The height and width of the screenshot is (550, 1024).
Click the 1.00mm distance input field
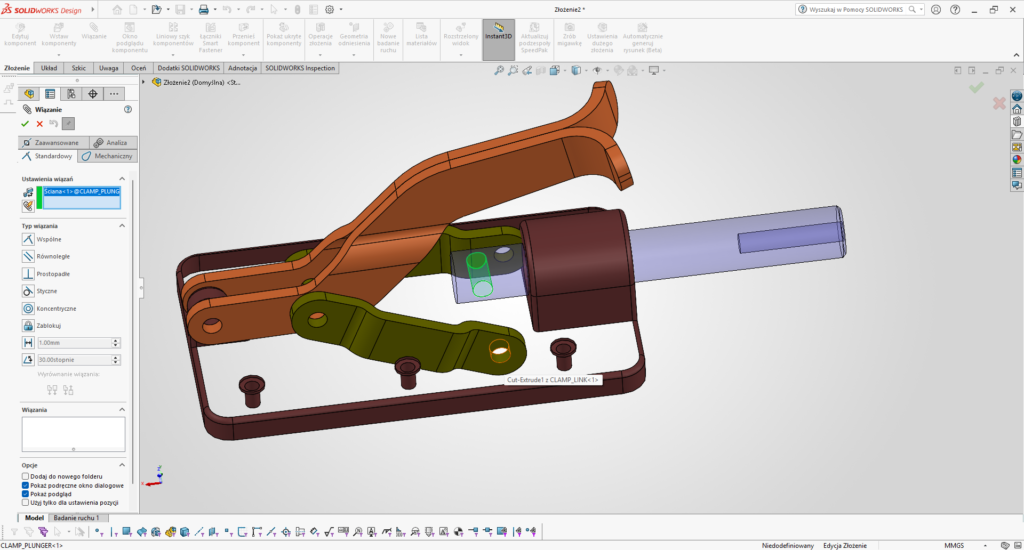pos(74,342)
